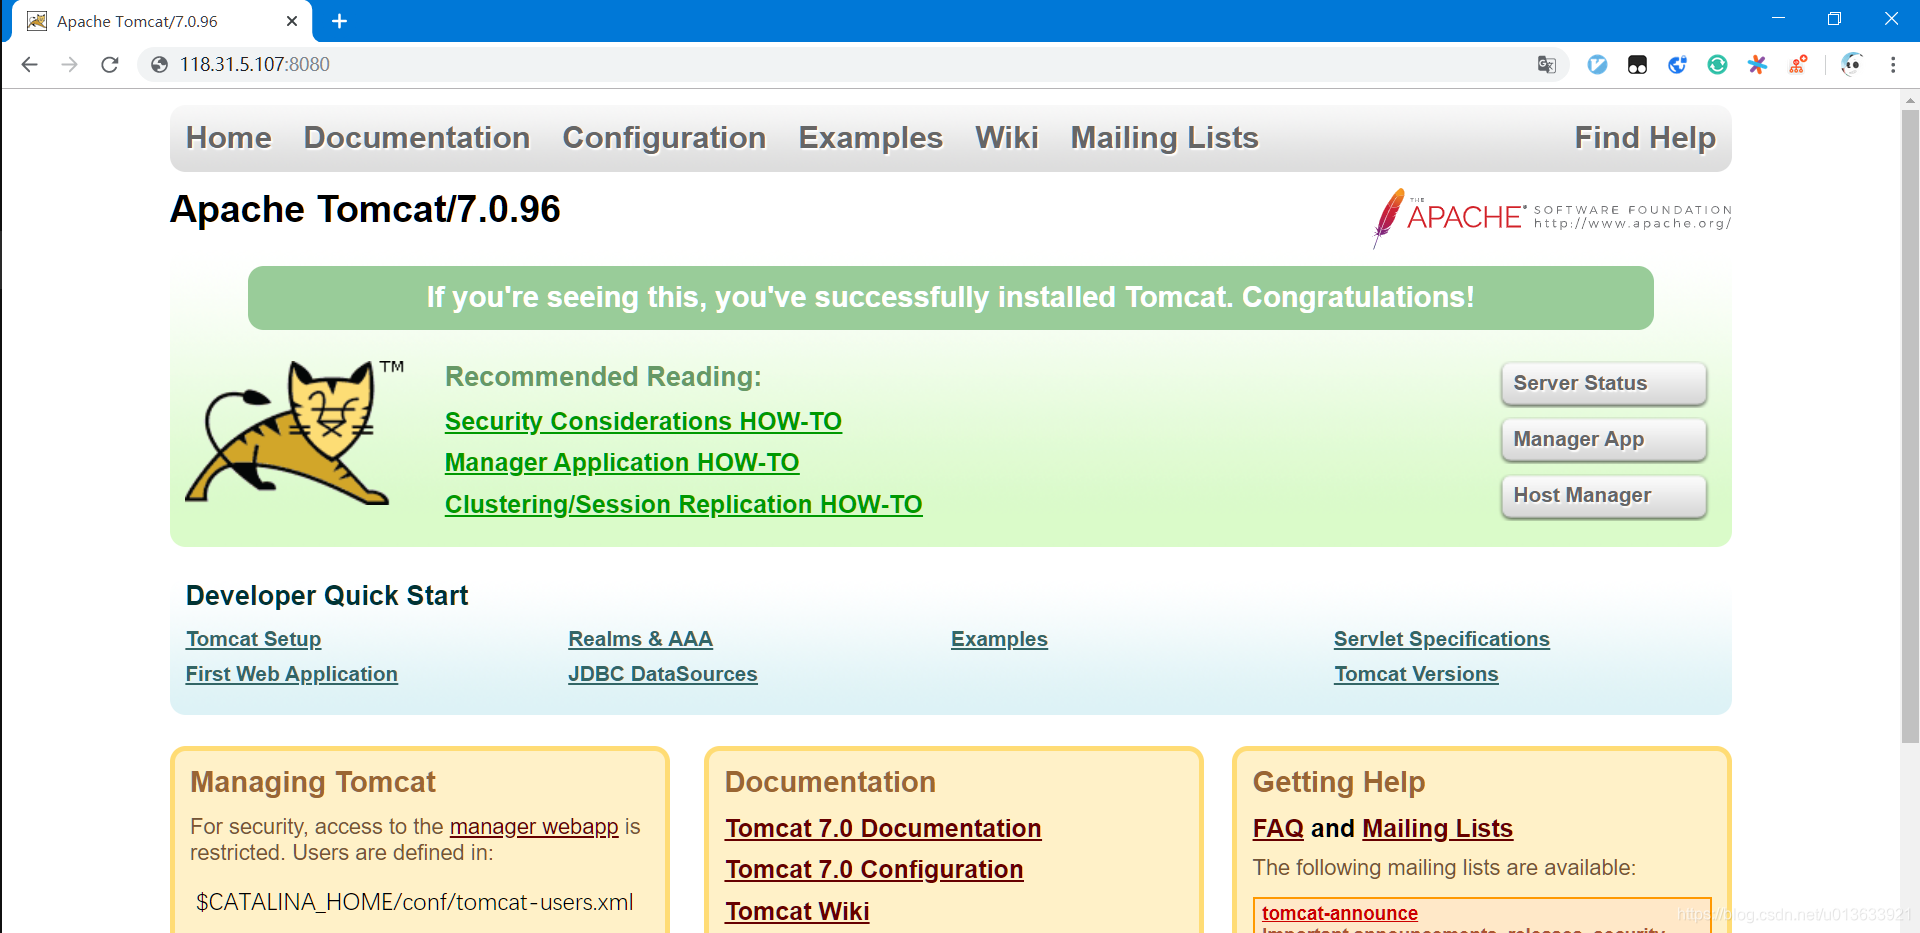Open the Tomcat Versions link
This screenshot has width=1920, height=933.
click(x=1416, y=675)
